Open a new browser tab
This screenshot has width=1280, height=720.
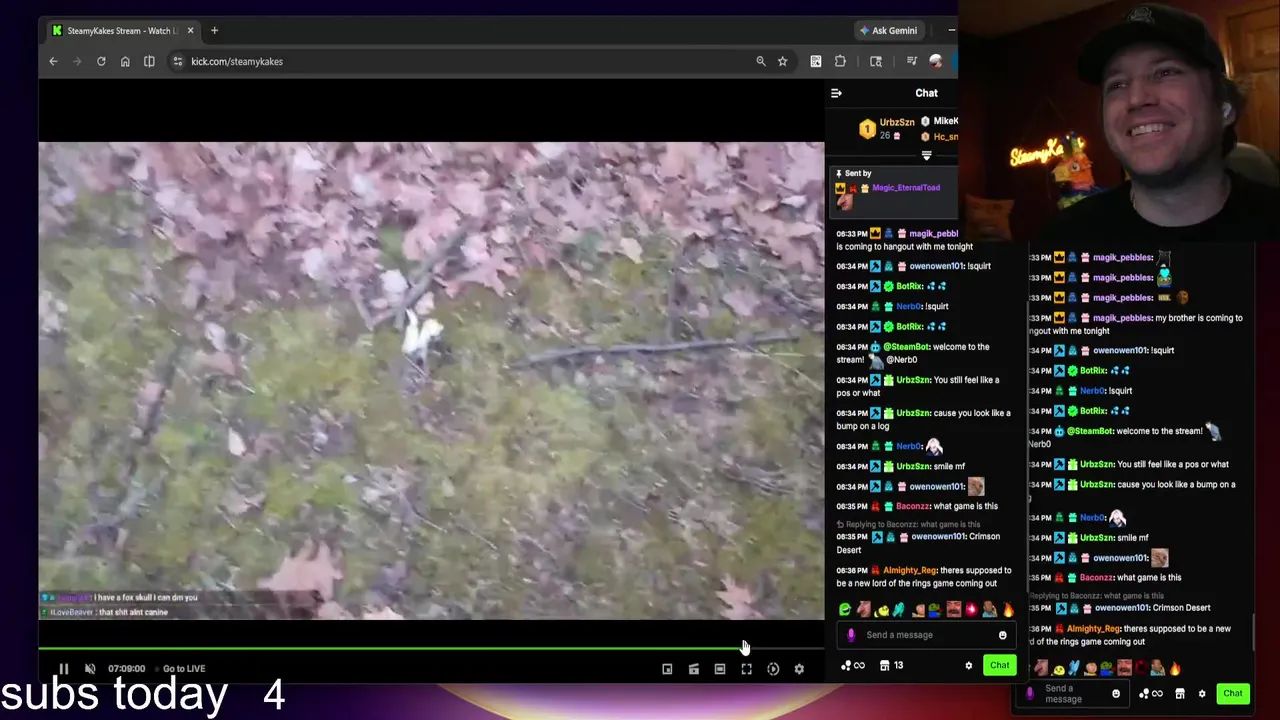(214, 31)
